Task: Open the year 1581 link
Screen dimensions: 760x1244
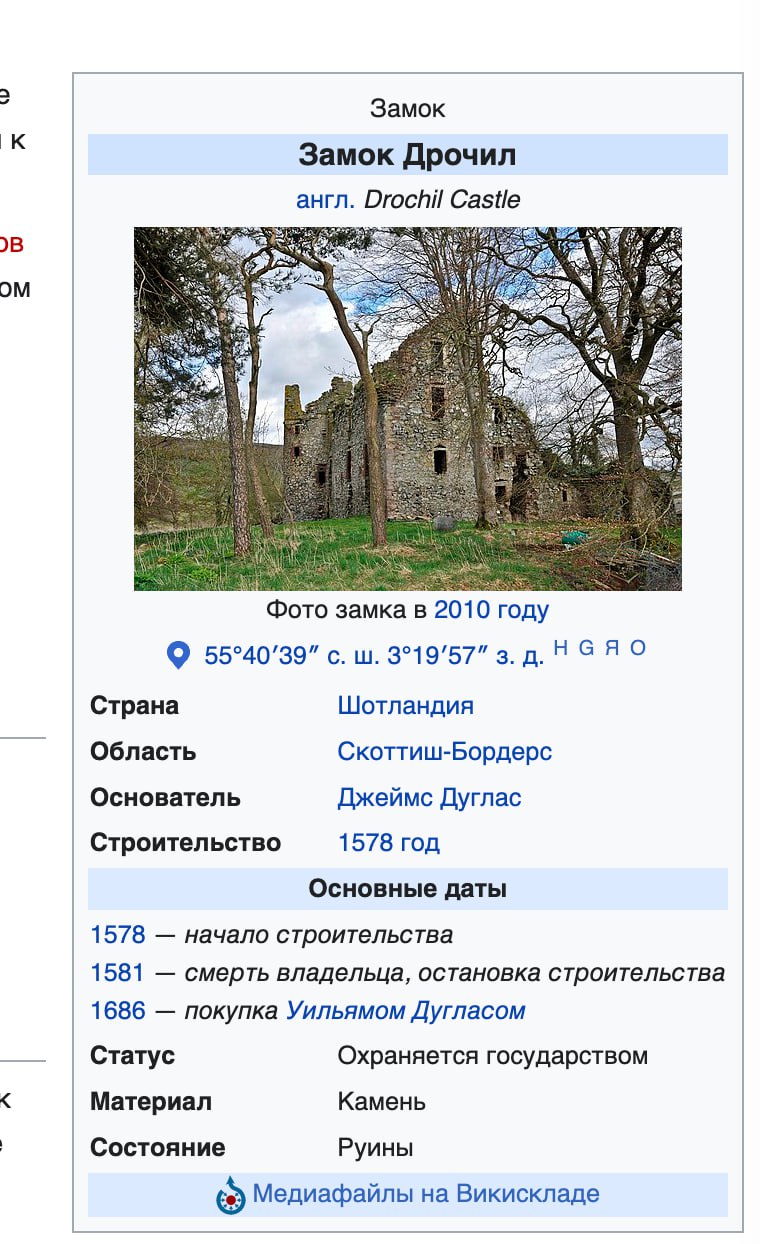Action: tap(117, 972)
